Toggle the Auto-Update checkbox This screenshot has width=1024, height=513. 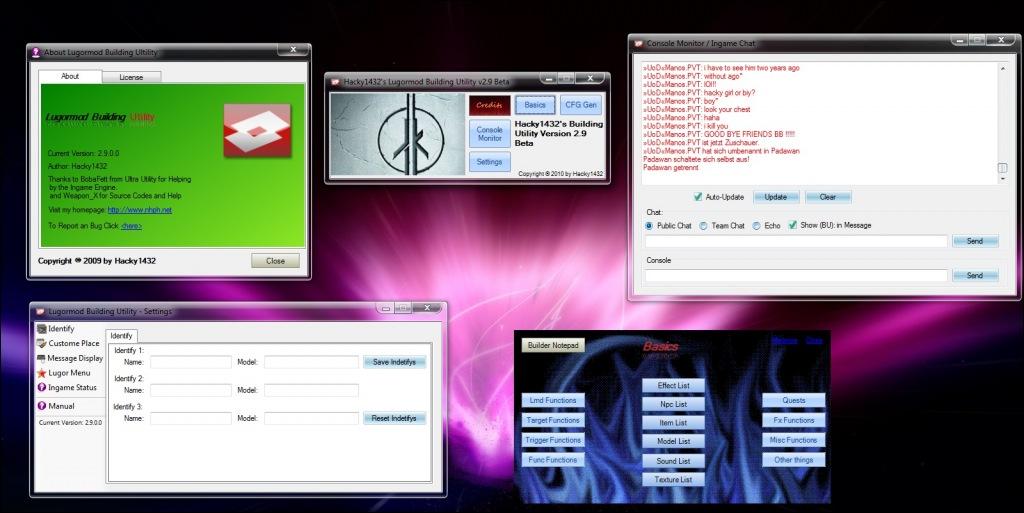click(698, 197)
